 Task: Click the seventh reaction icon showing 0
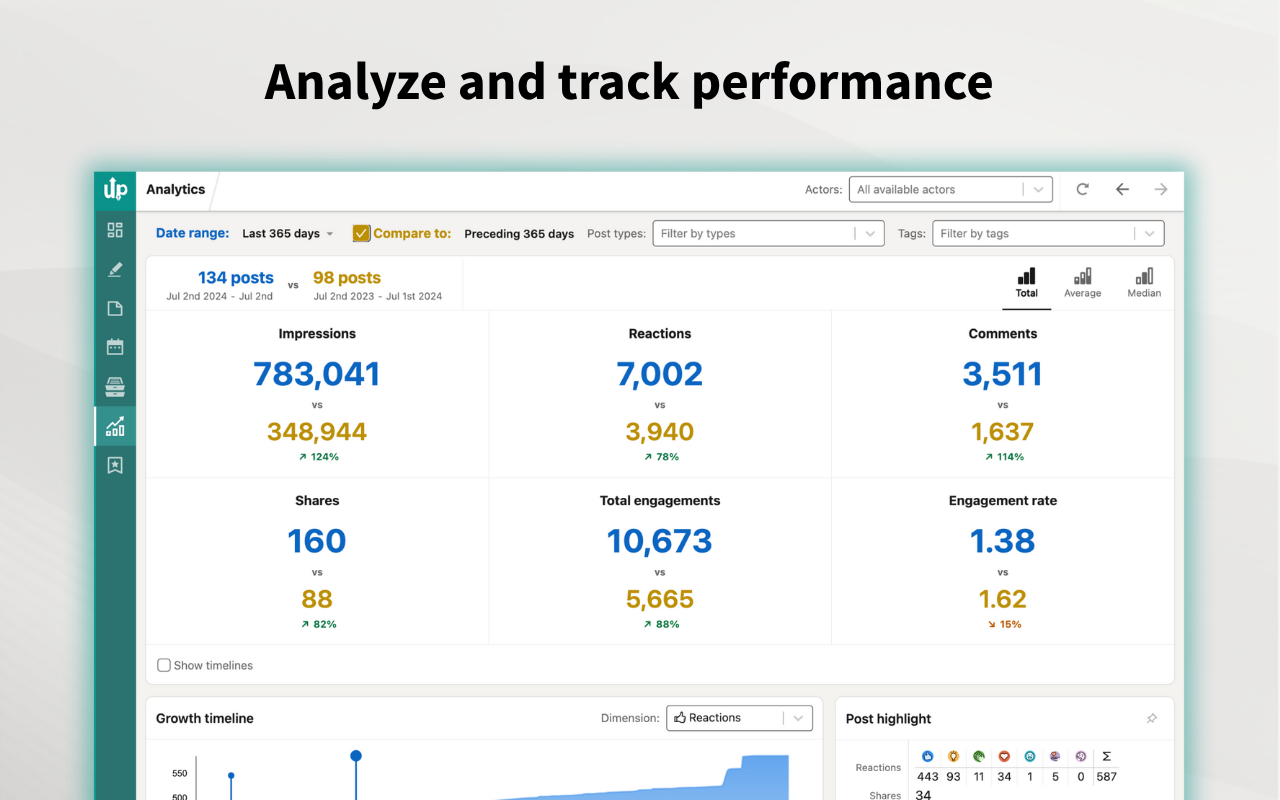(1080, 757)
